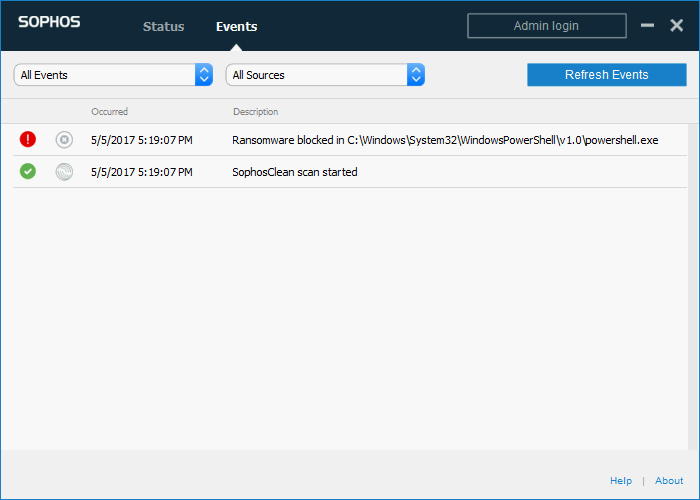Switch to the Status tab
The image size is (700, 500).
click(163, 27)
